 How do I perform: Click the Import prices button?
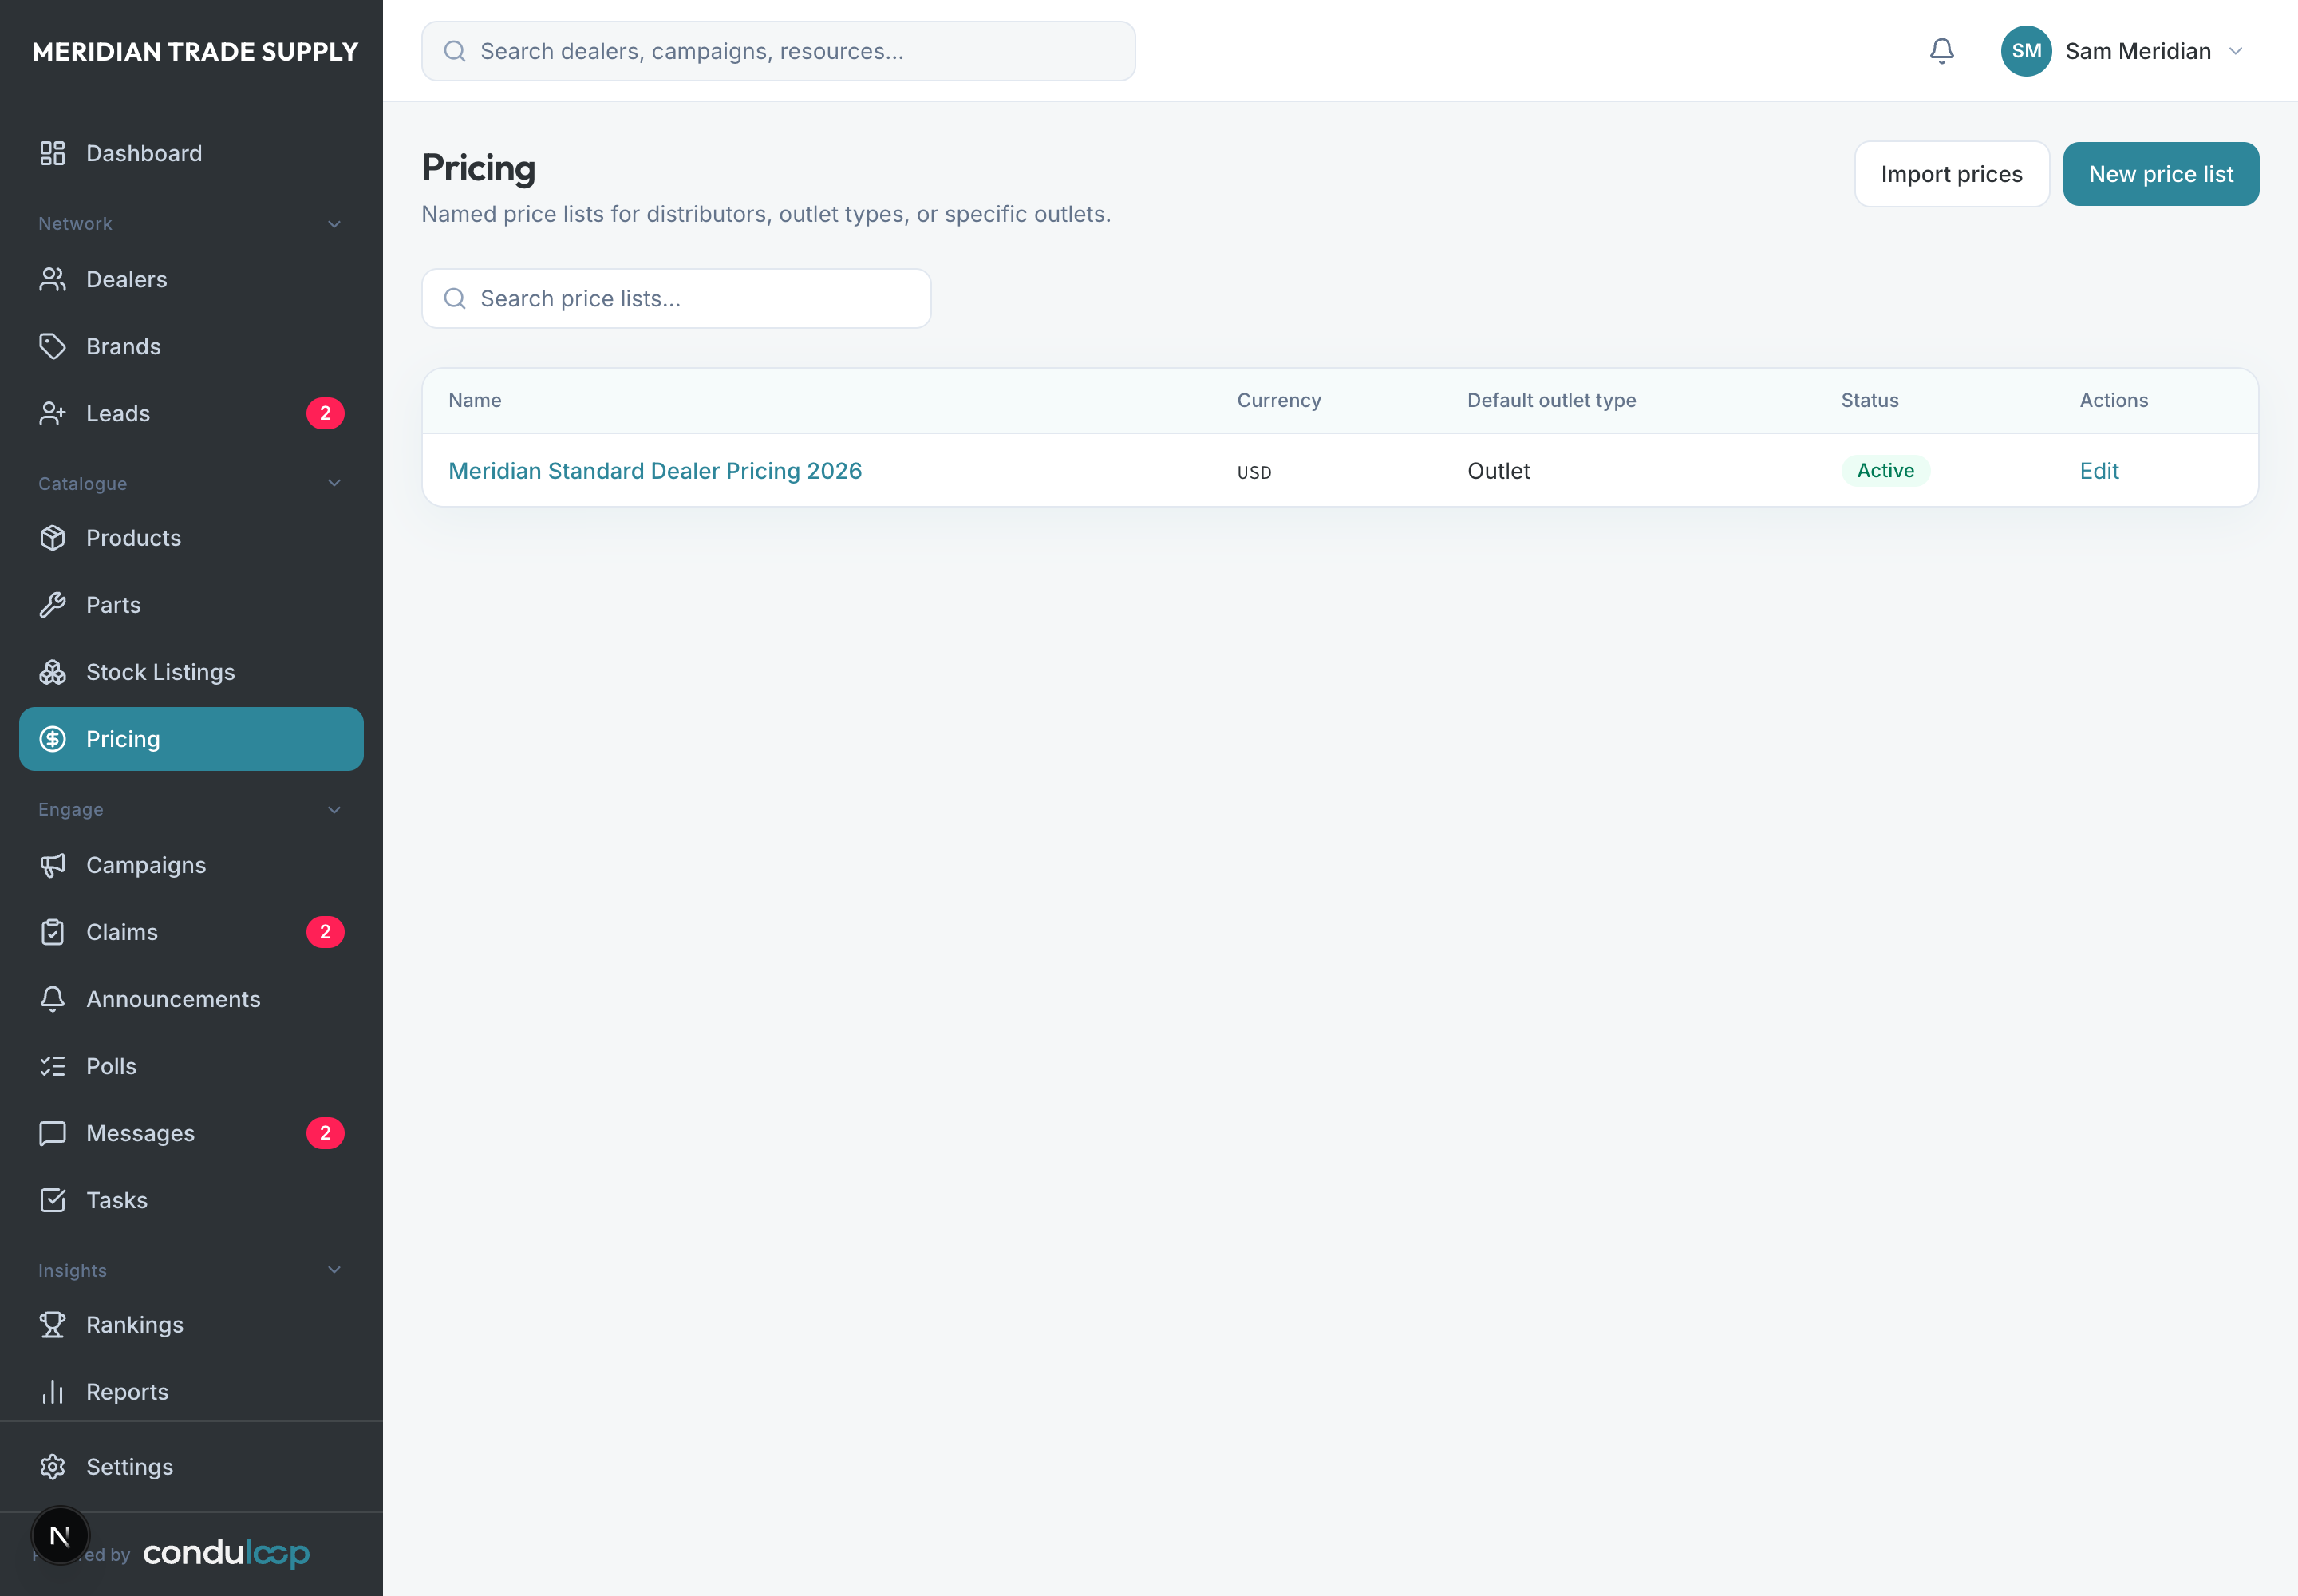pyautogui.click(x=1951, y=174)
